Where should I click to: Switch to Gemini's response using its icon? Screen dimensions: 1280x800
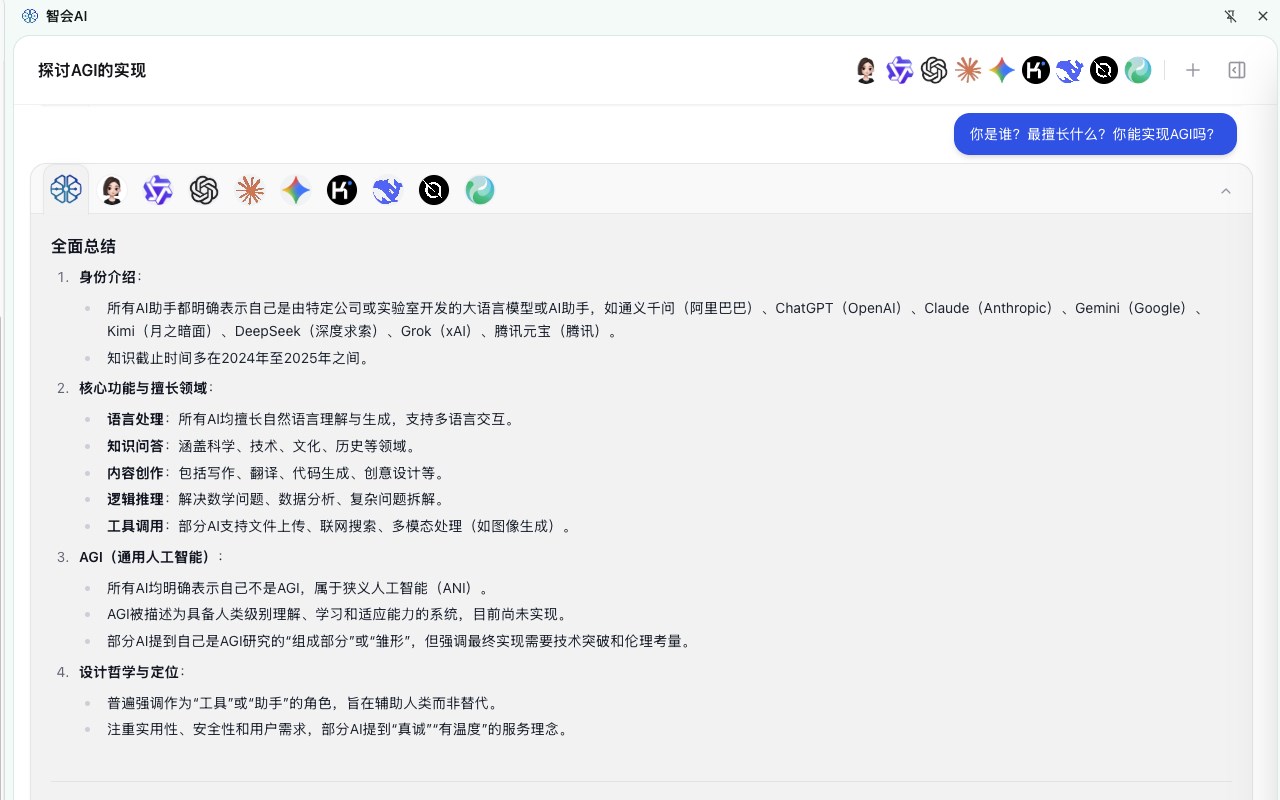tap(296, 190)
